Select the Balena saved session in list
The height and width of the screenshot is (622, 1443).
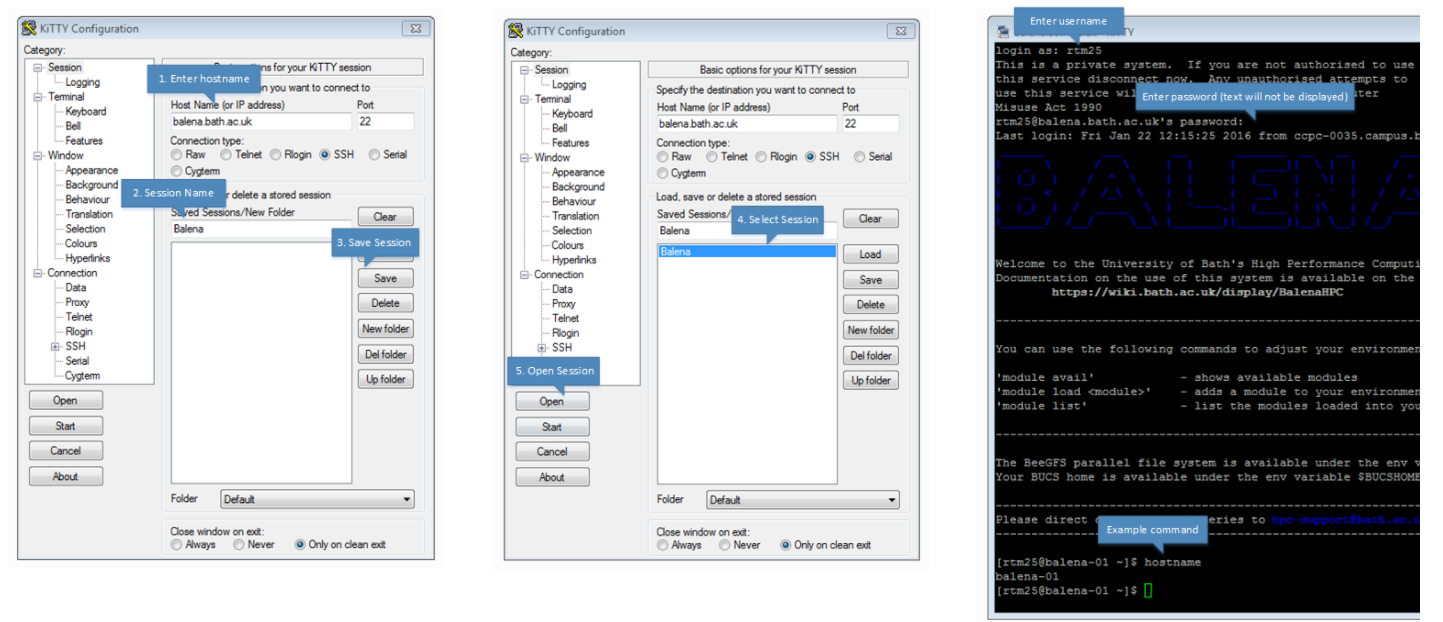coord(747,252)
